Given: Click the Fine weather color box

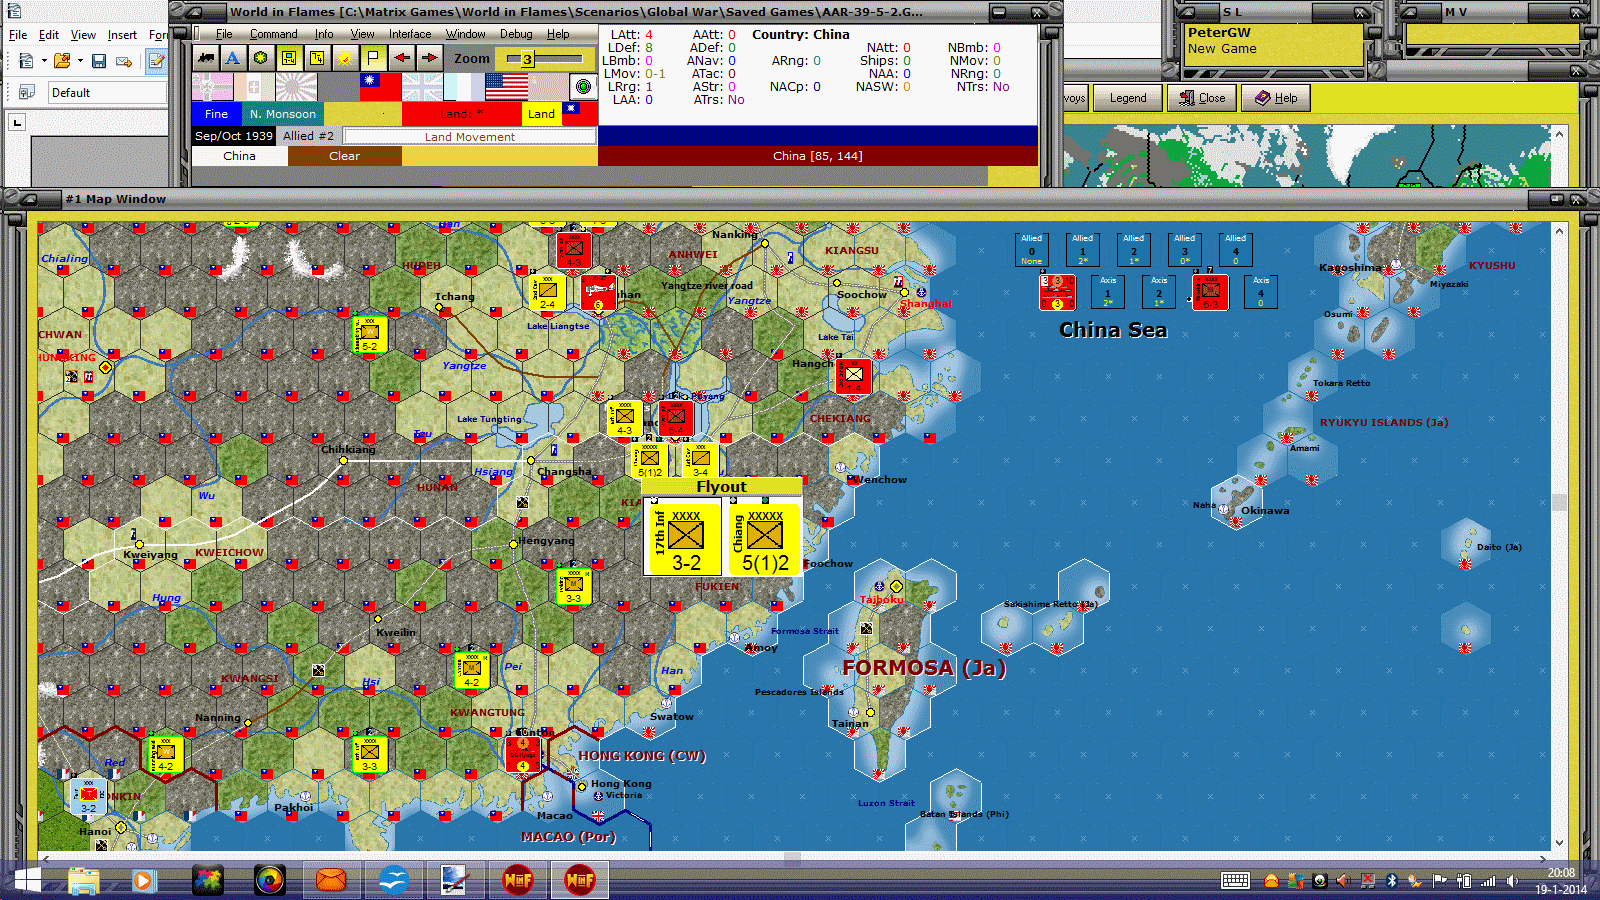Looking at the screenshot, I should [x=216, y=114].
